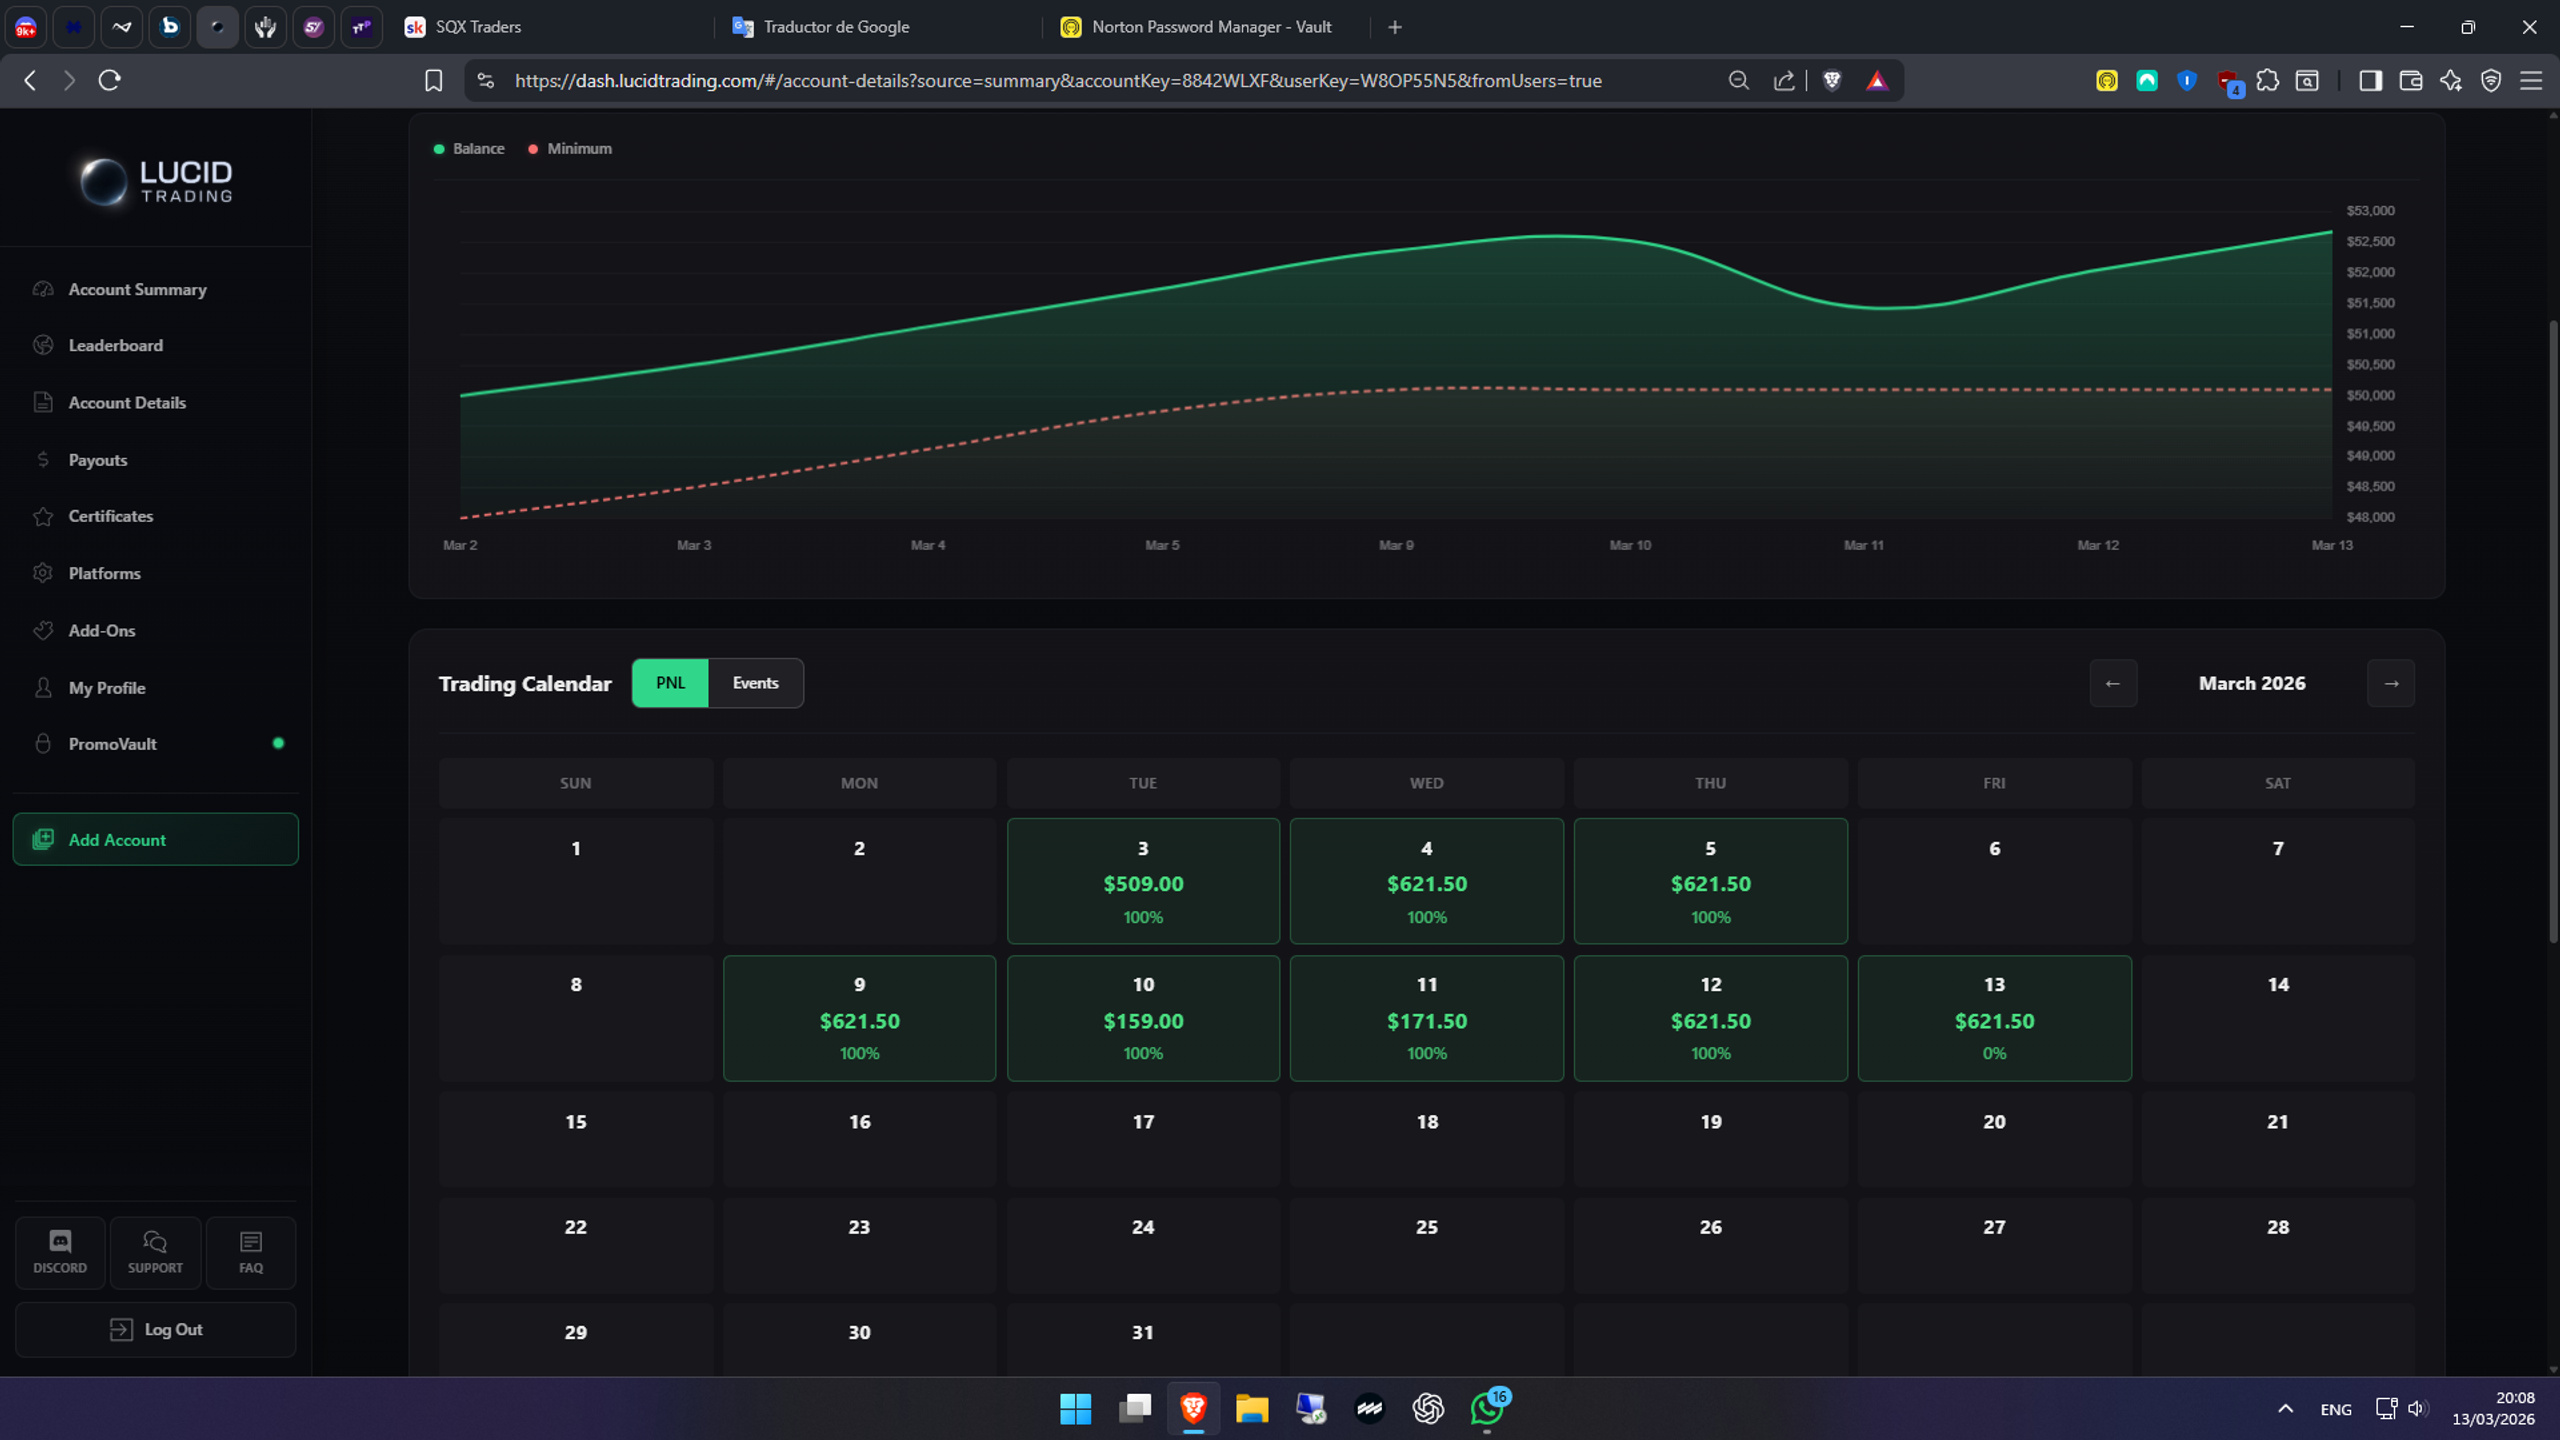Click the PromoVault lock icon

[x=43, y=744]
